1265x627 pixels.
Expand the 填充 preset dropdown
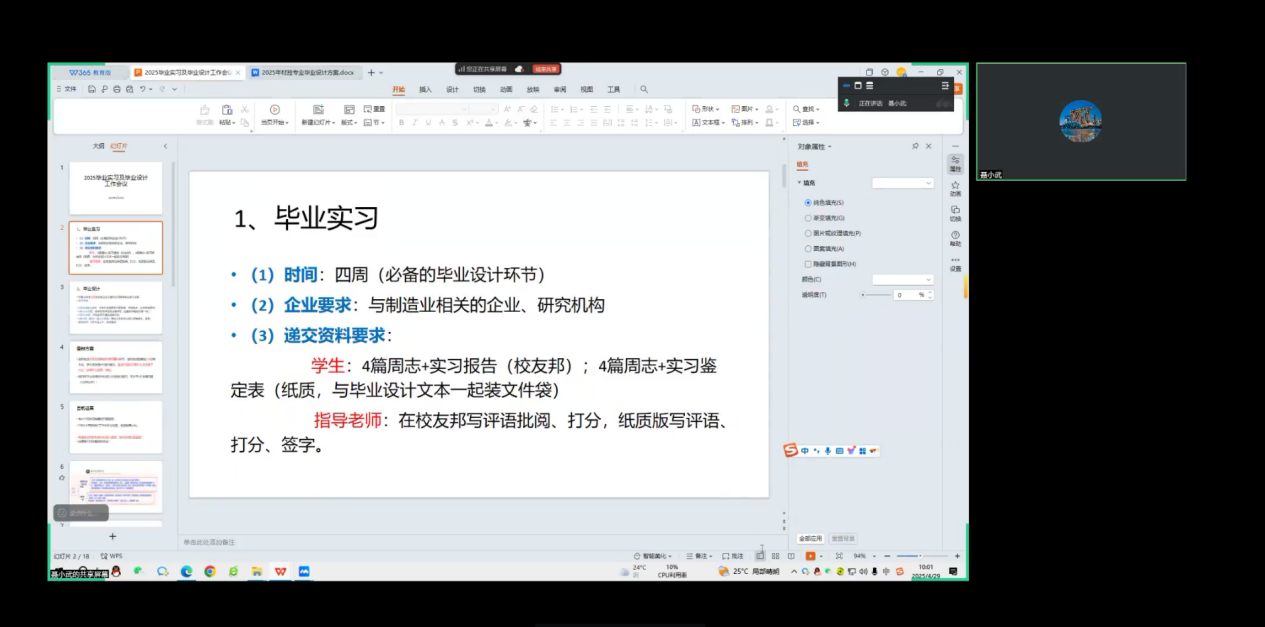pos(902,183)
